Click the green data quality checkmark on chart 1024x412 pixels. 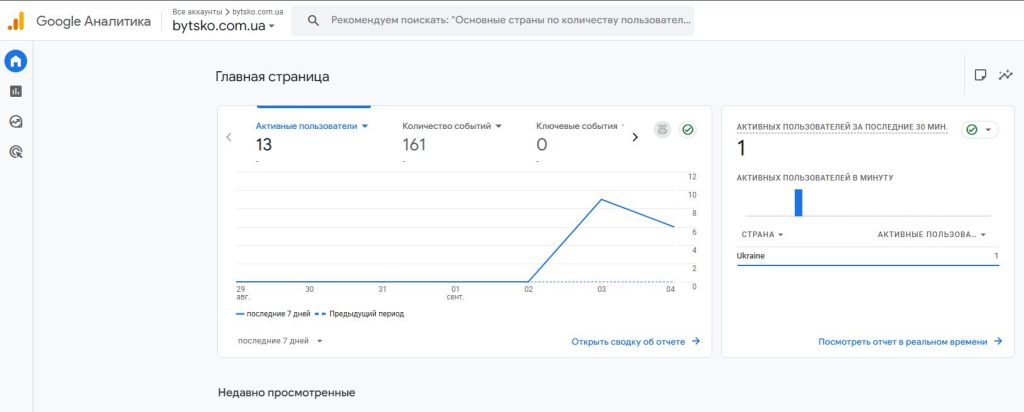(x=688, y=130)
